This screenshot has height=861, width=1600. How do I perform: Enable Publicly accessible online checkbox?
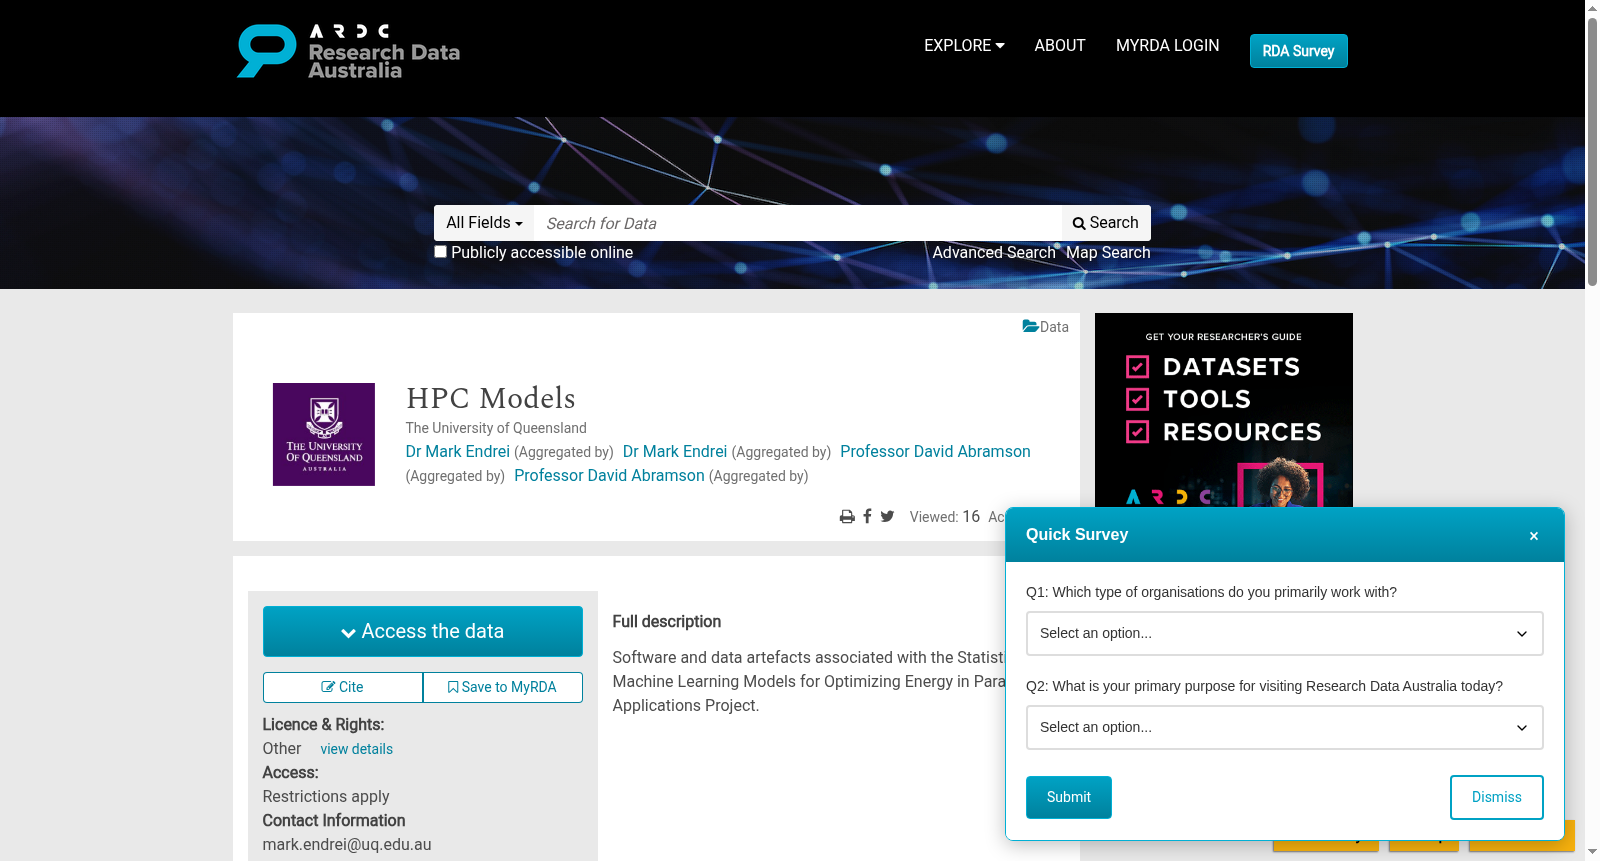[x=440, y=252]
